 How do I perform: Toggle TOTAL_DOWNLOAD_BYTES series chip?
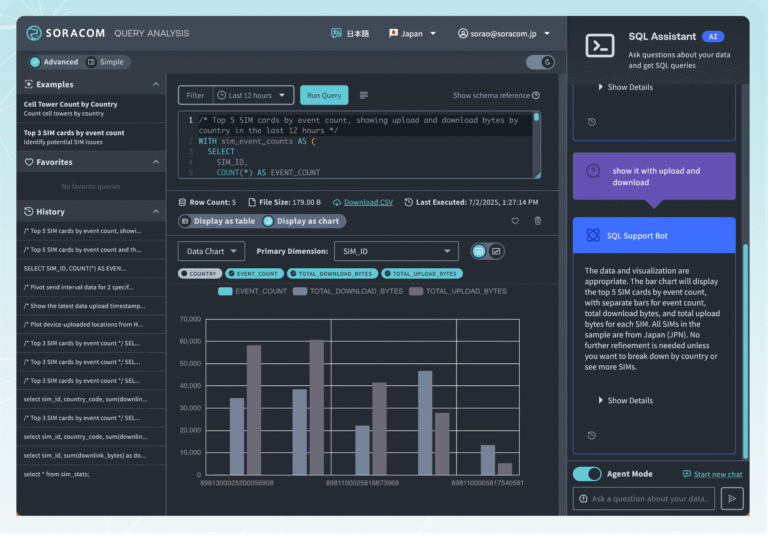pos(333,273)
